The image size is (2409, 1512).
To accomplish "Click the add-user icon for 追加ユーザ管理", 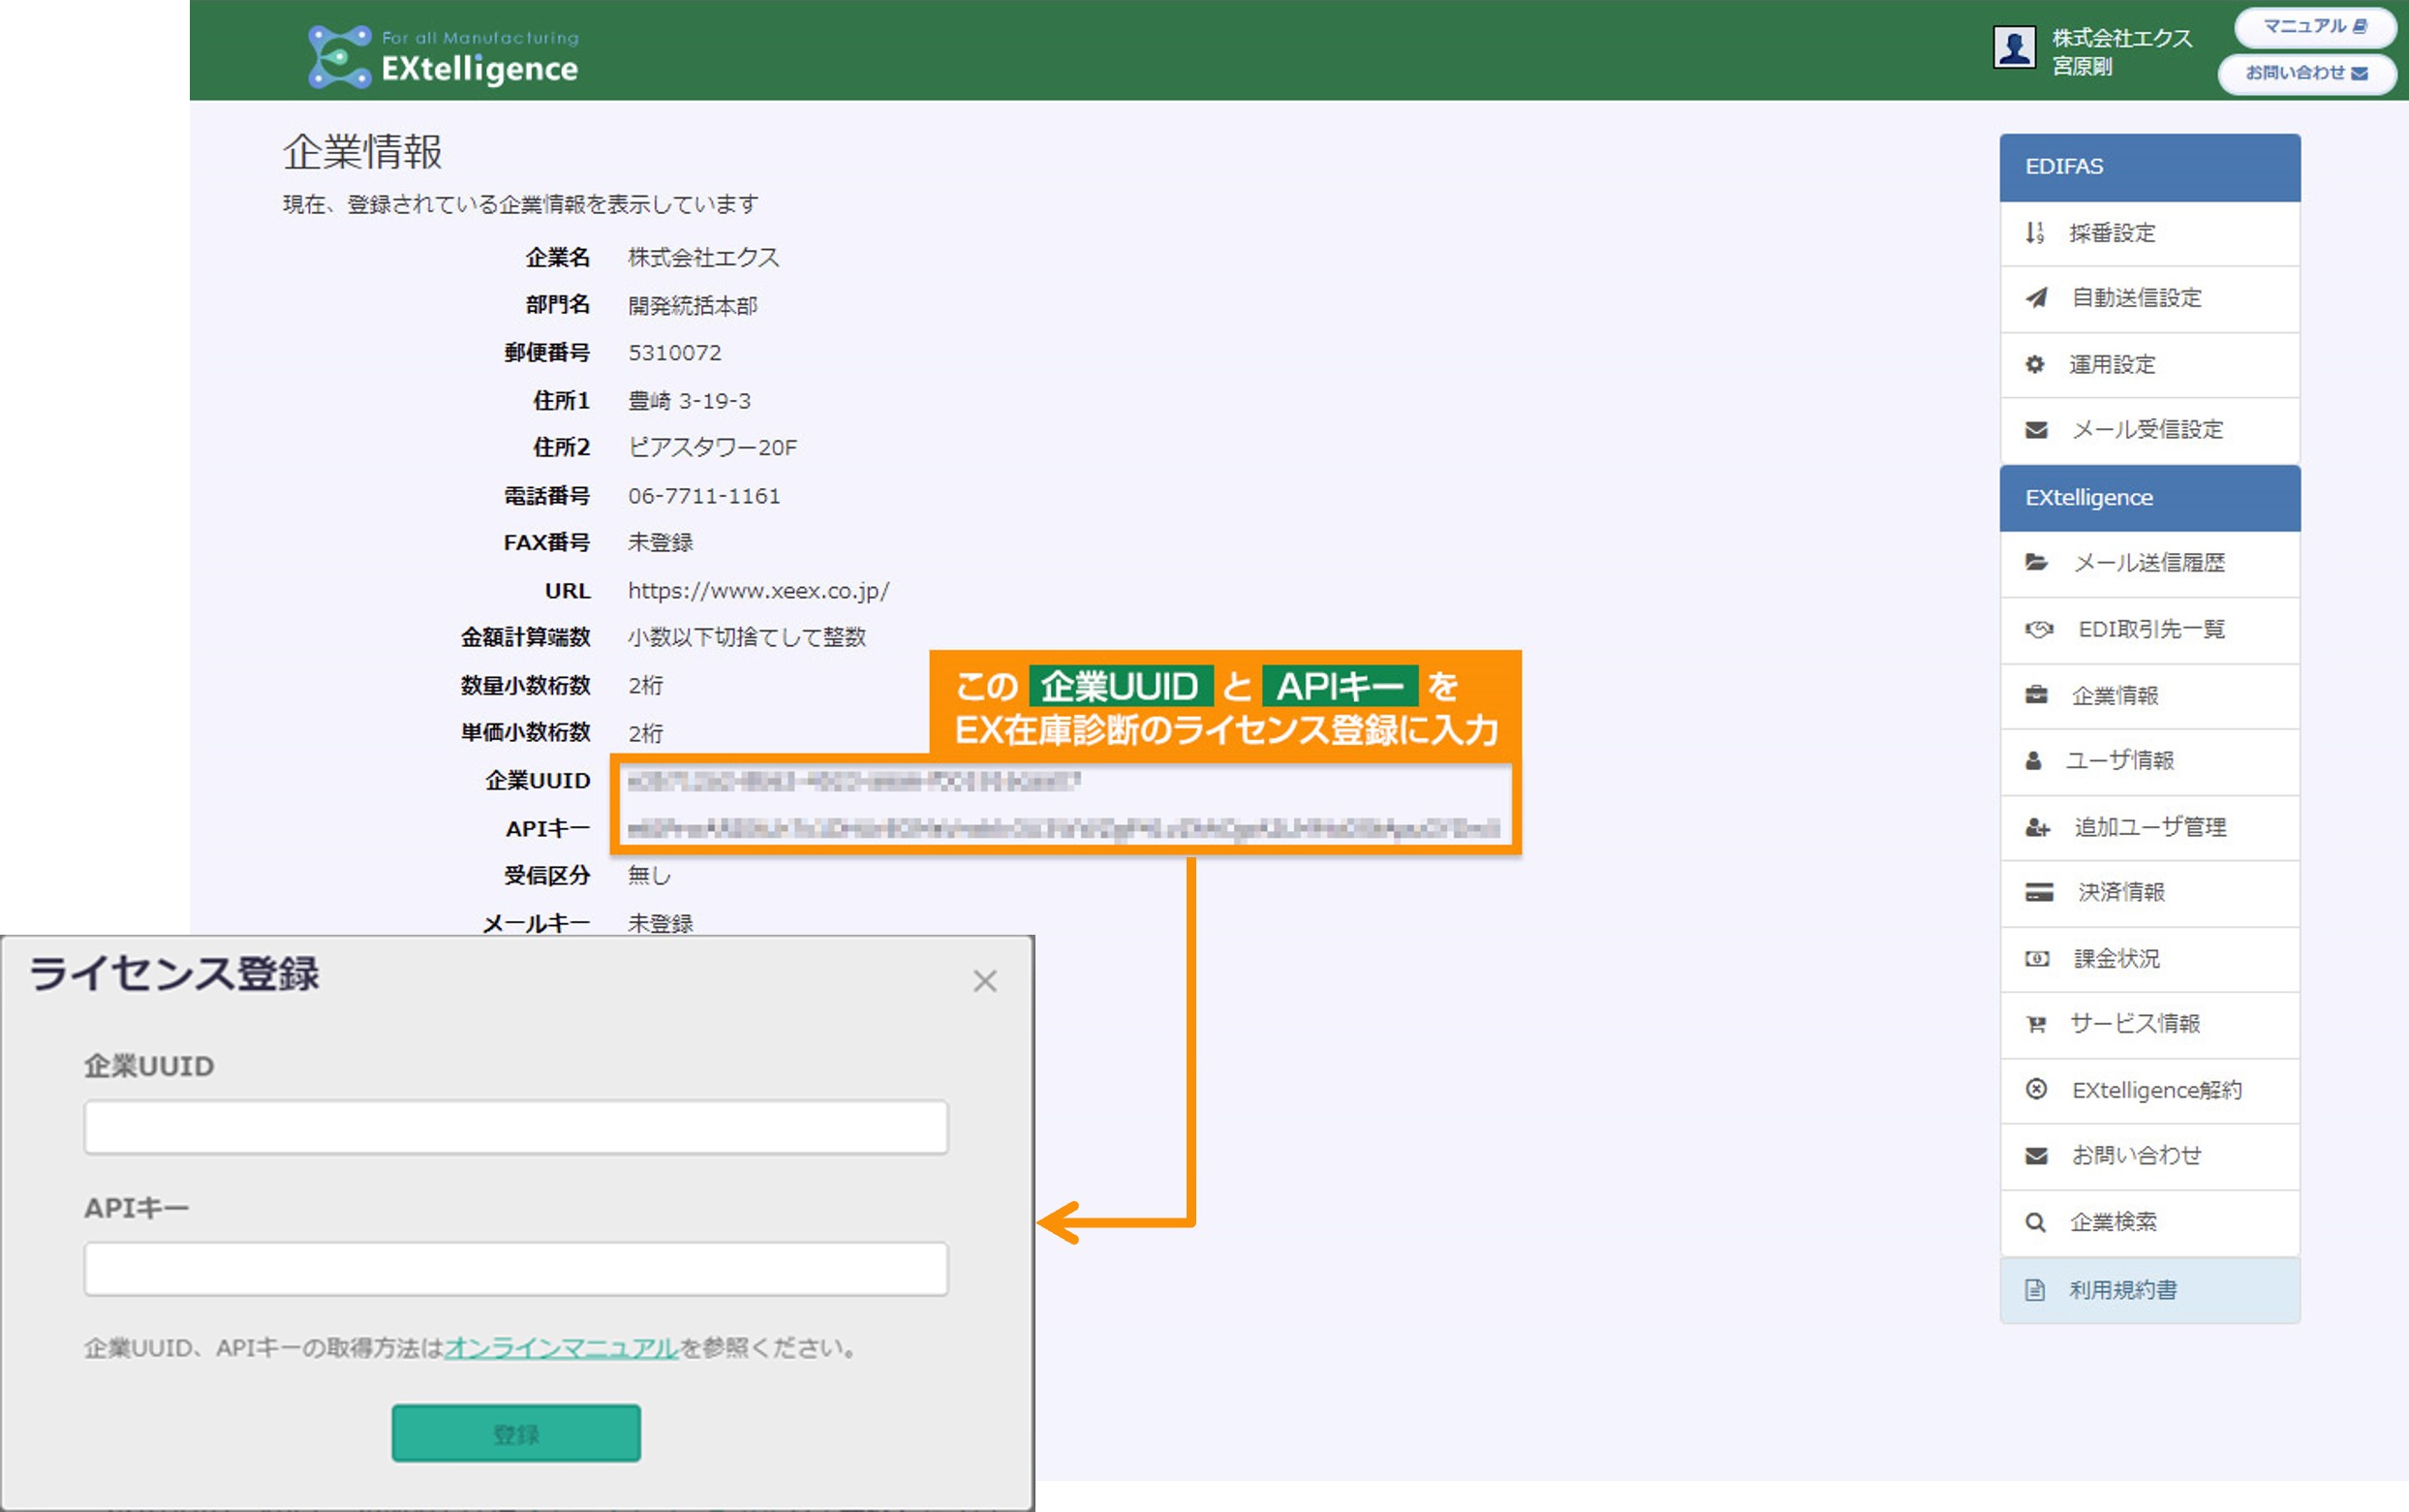I will tap(2037, 828).
